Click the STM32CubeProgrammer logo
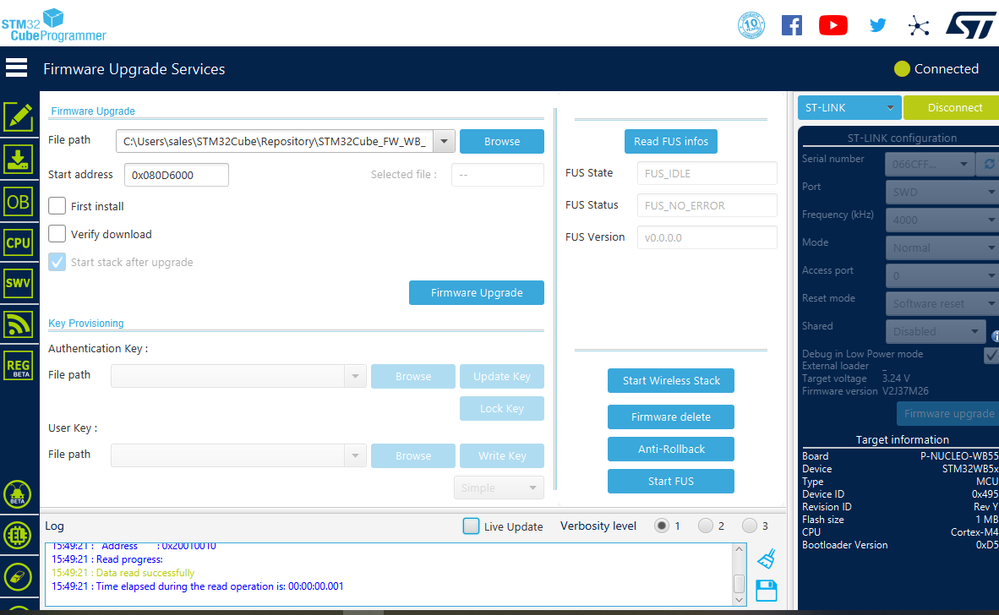This screenshot has height=615, width=999. [54, 25]
